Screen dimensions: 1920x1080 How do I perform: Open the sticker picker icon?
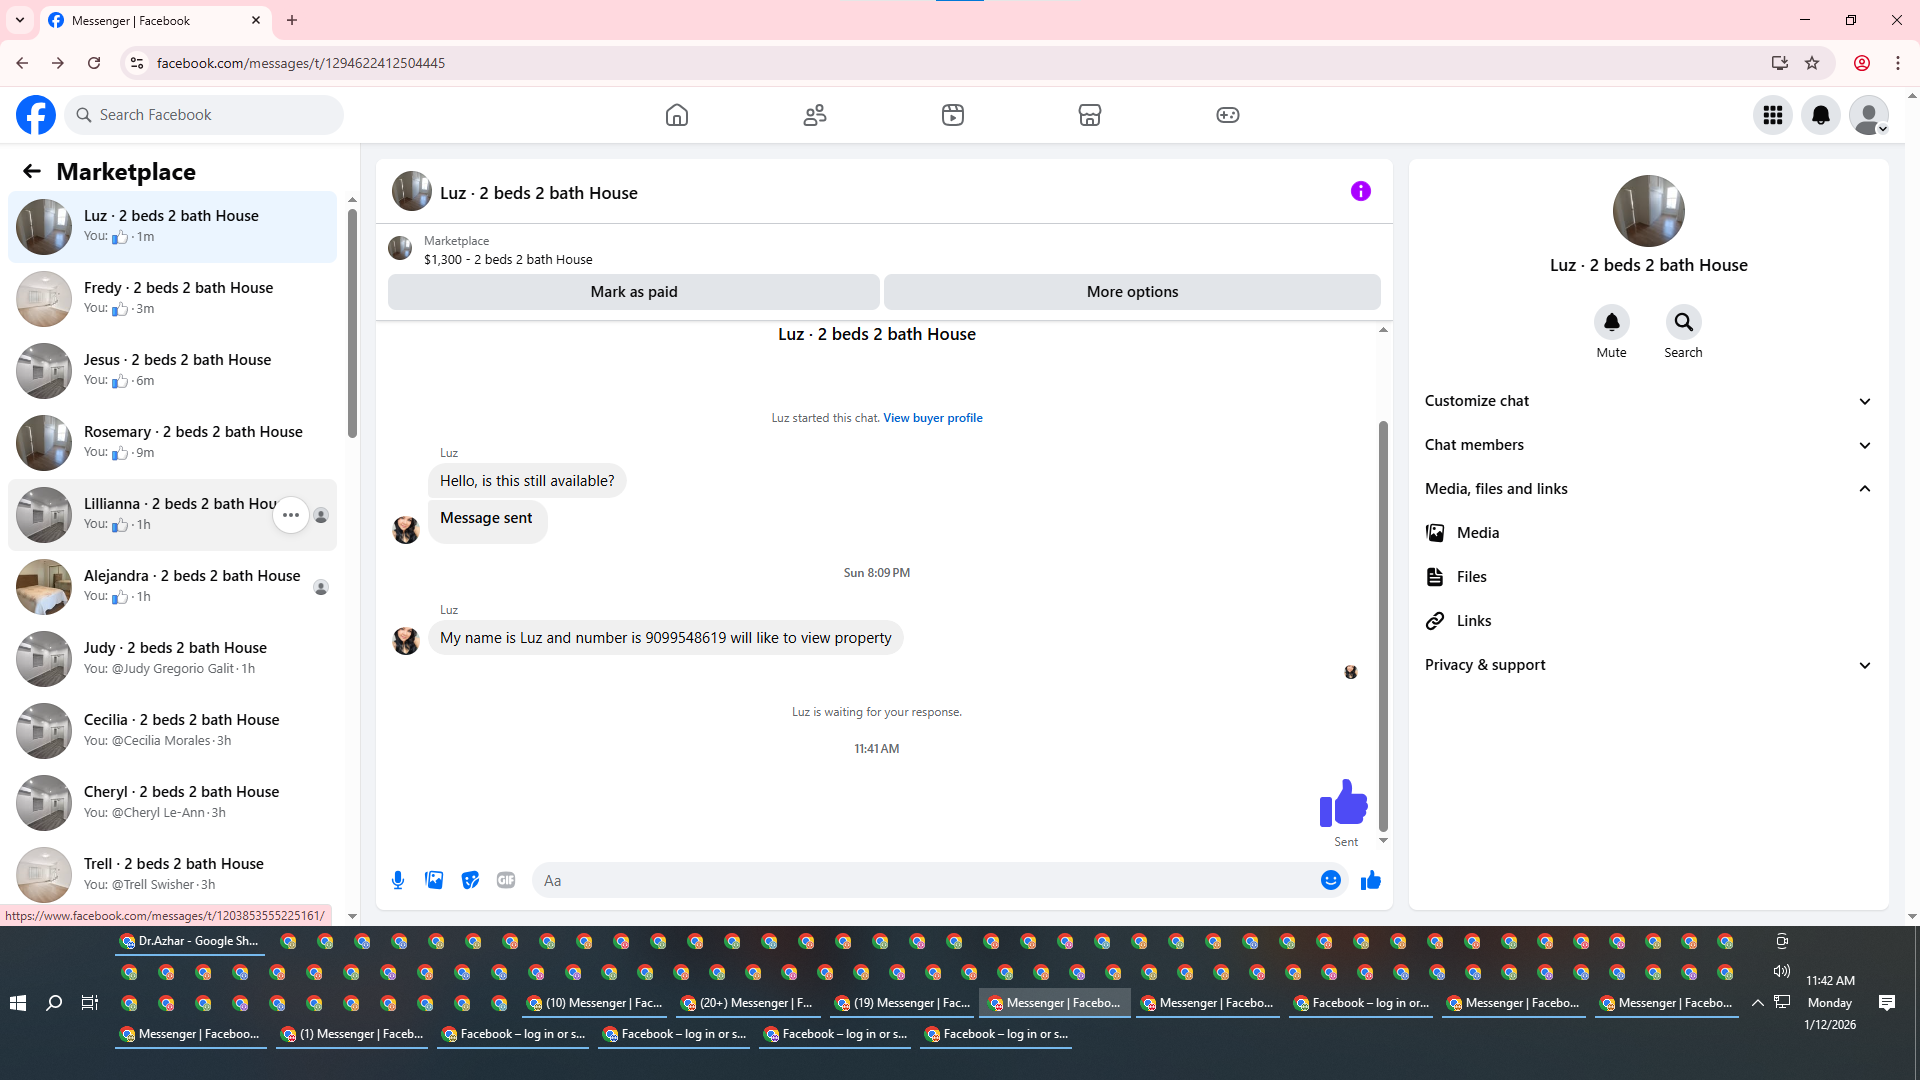coord(470,880)
